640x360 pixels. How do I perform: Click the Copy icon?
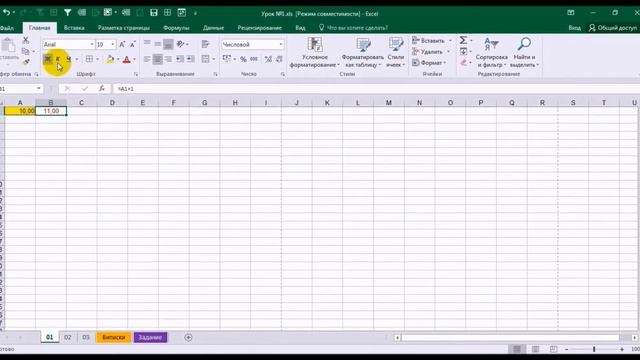point(26,51)
